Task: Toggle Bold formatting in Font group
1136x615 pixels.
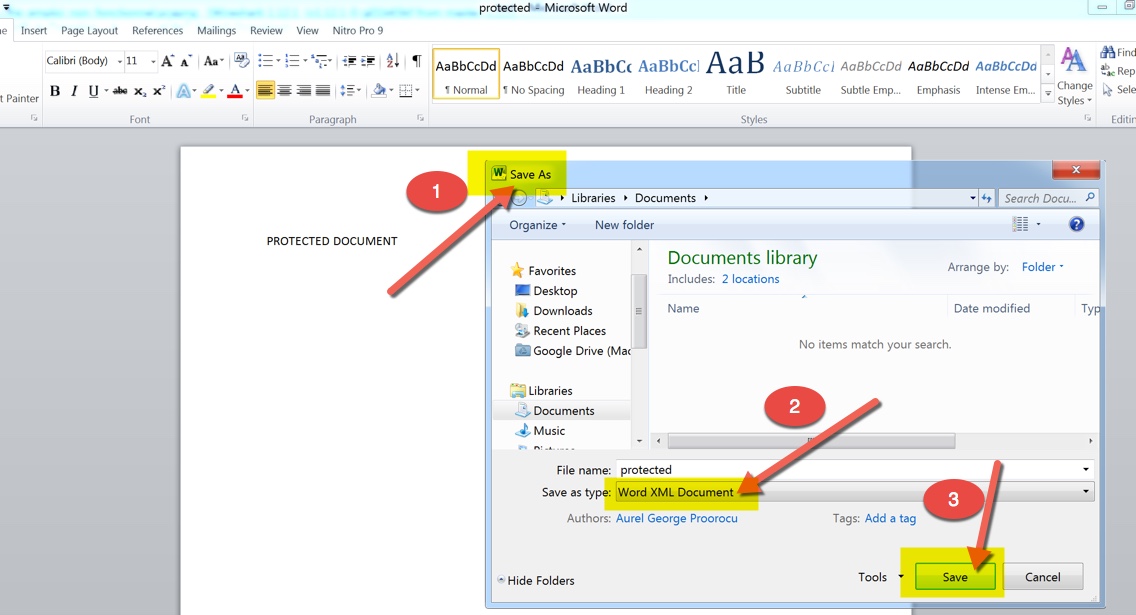Action: (x=55, y=91)
